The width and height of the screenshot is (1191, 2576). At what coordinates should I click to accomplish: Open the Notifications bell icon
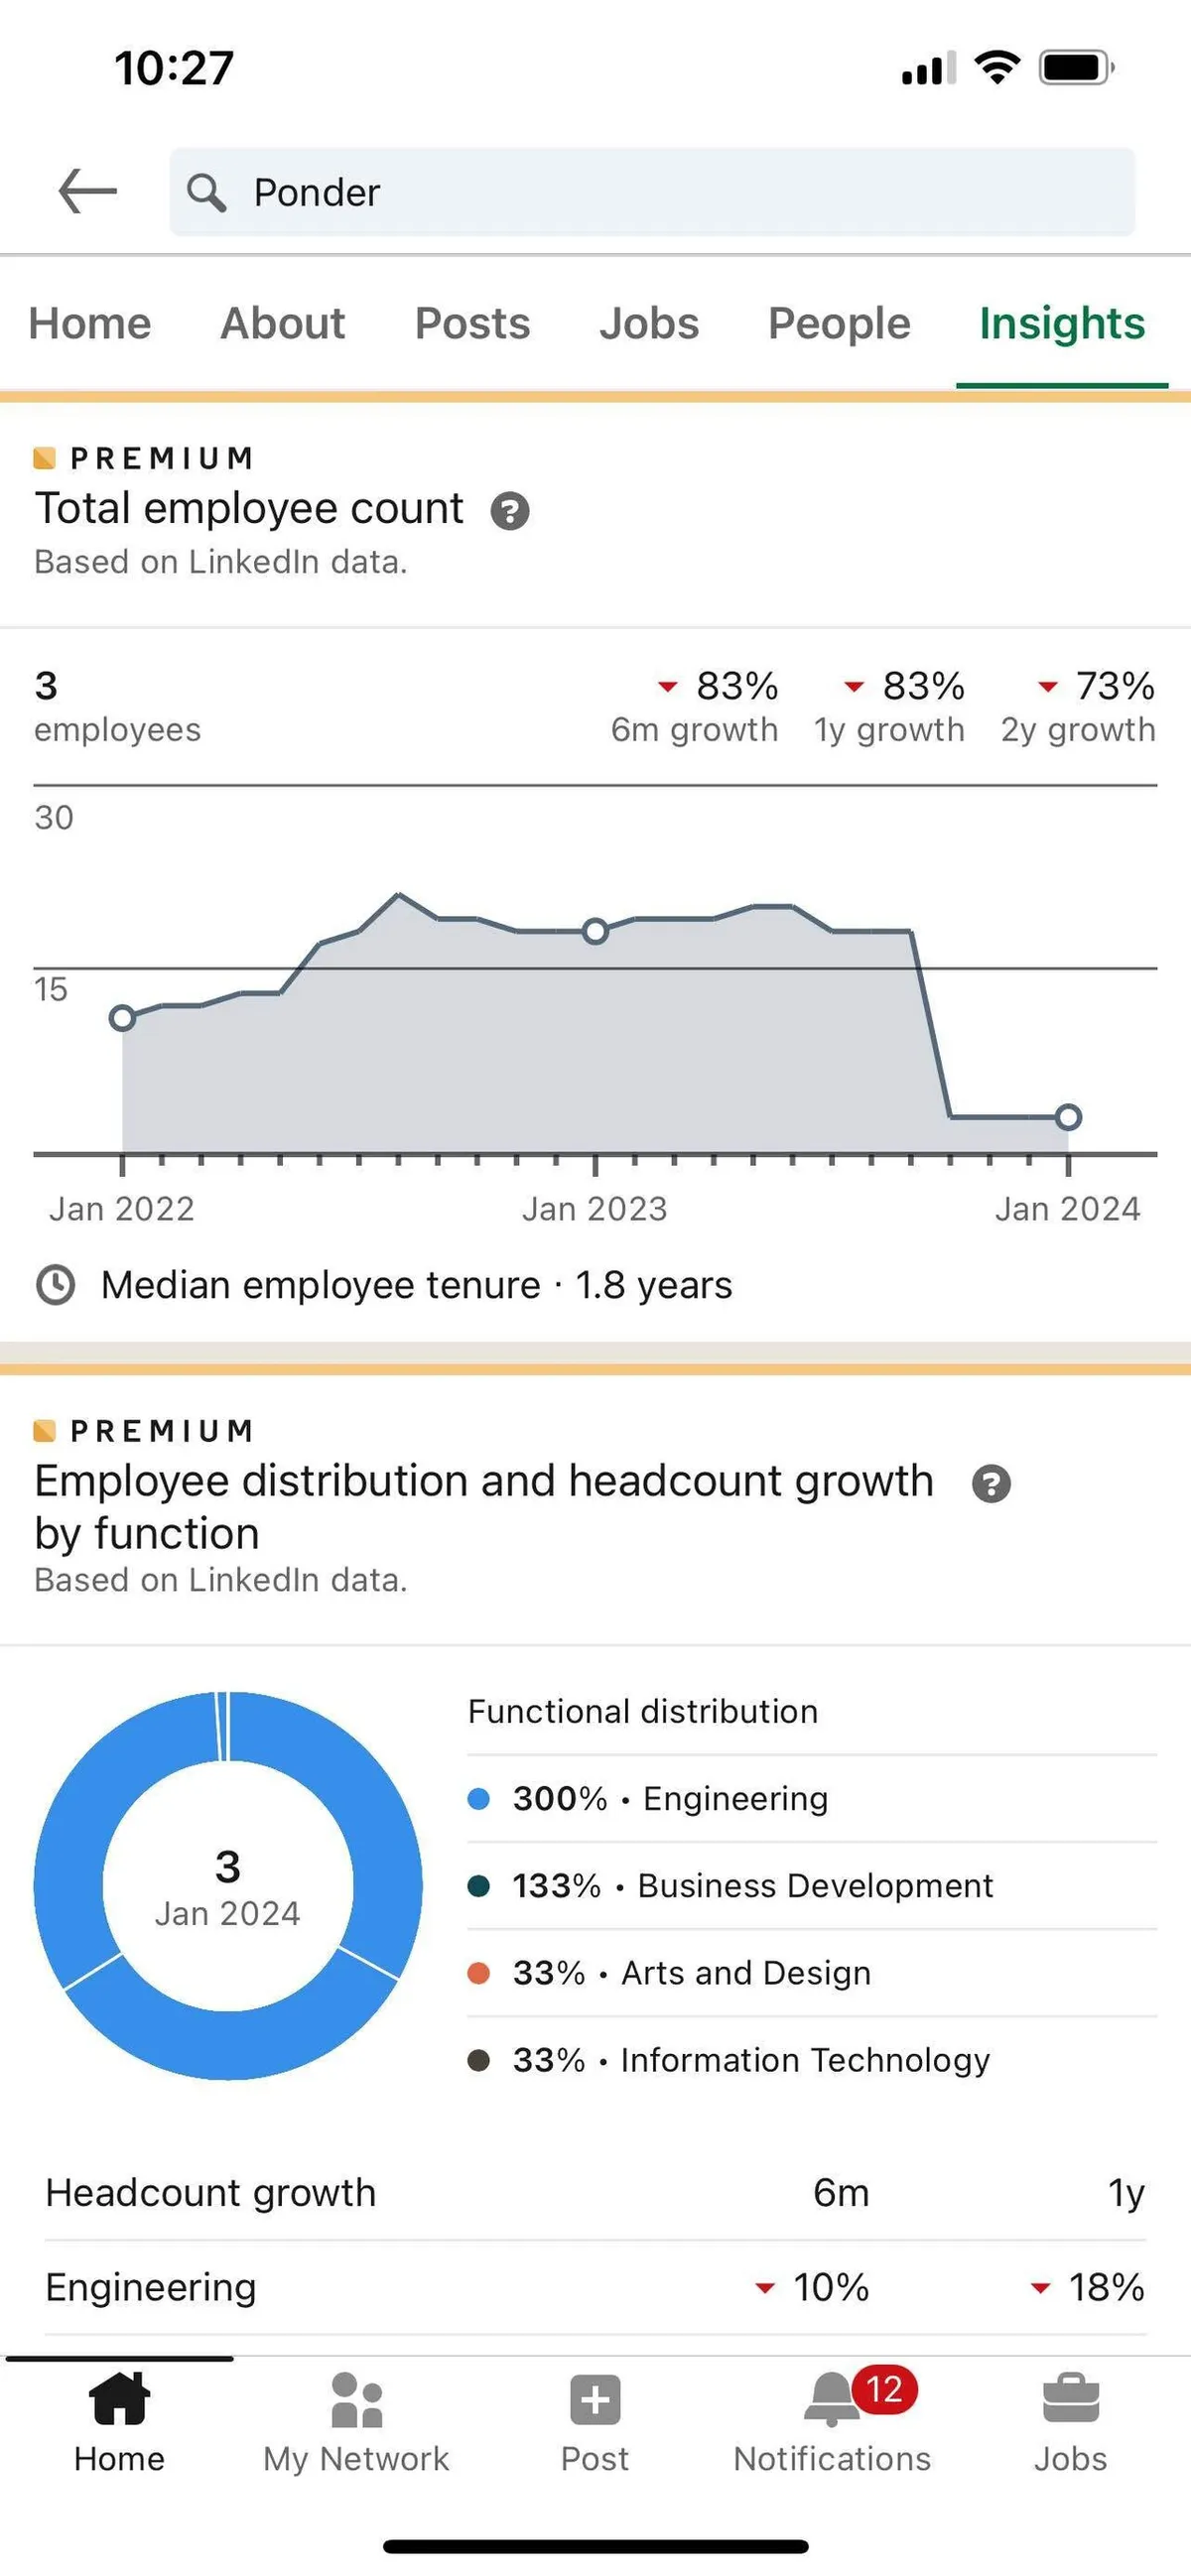(x=832, y=2400)
